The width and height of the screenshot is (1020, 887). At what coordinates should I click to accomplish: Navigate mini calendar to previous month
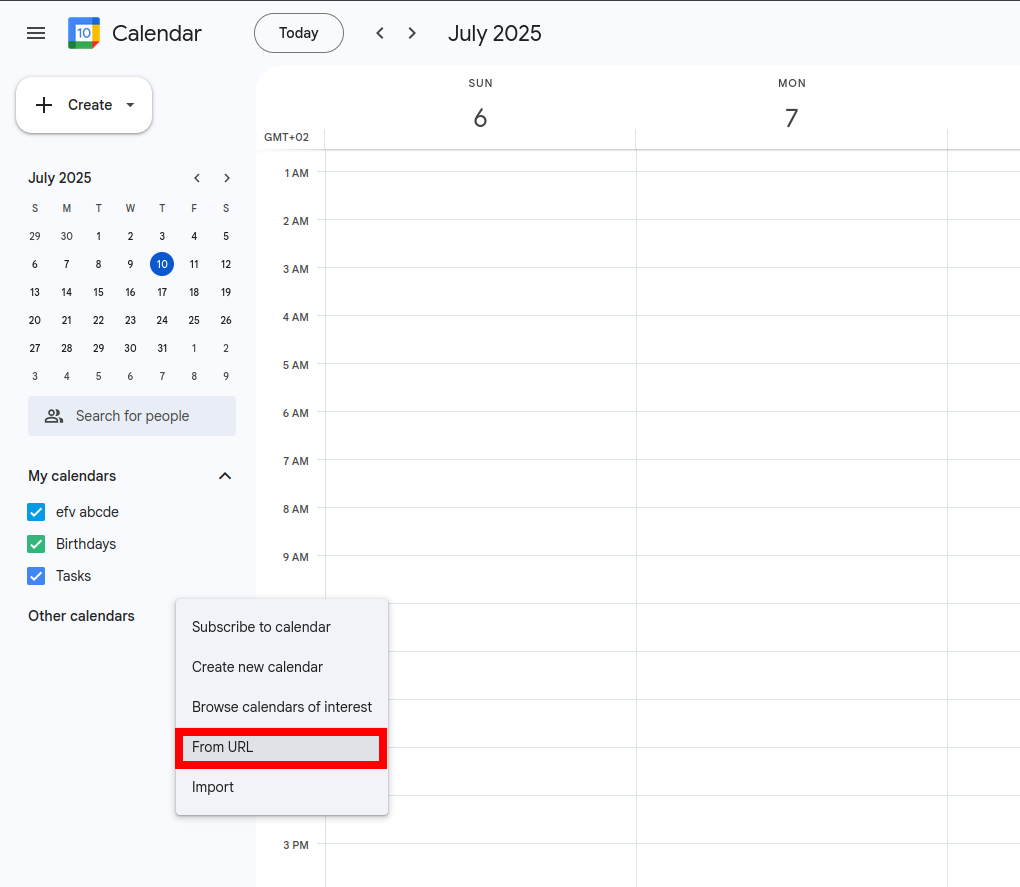196,178
